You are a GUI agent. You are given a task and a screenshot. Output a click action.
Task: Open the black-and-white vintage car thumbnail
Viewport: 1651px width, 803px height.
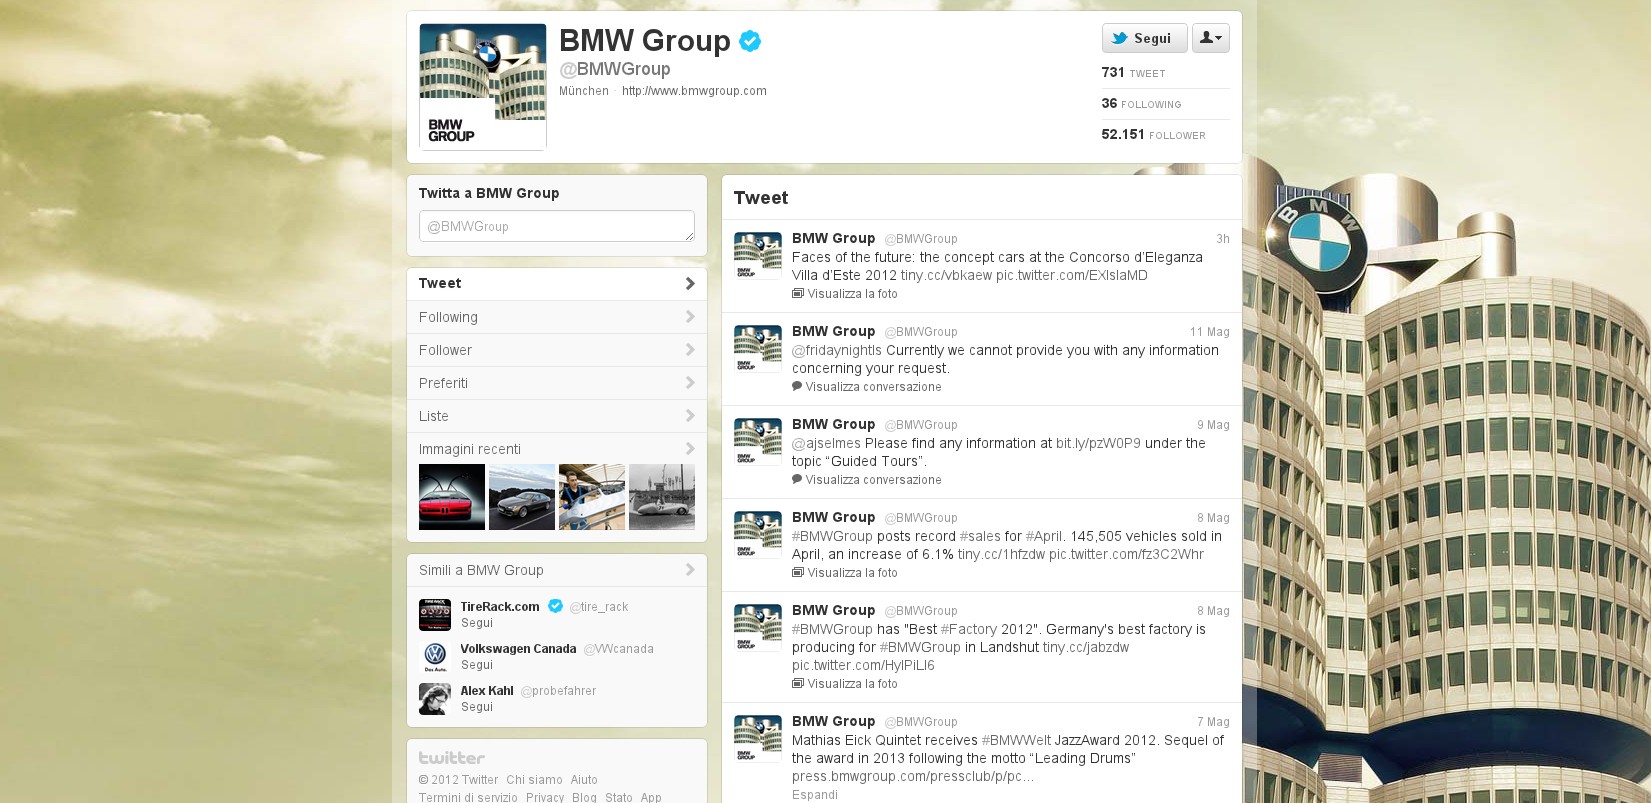[662, 497]
